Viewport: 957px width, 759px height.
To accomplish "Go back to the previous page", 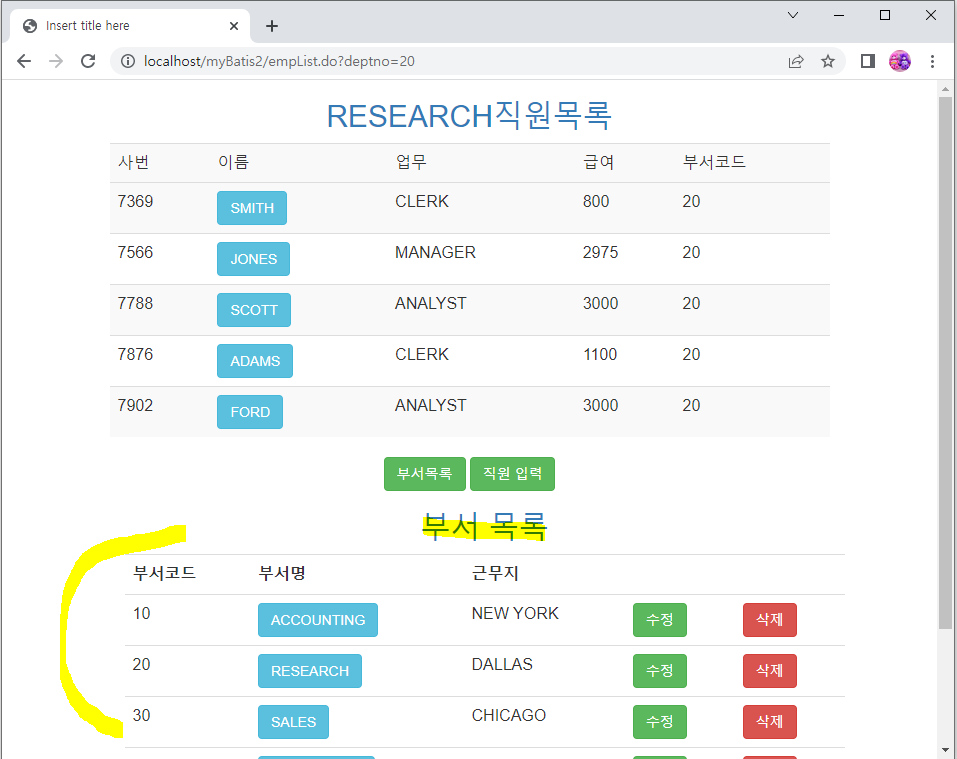I will (24, 61).
